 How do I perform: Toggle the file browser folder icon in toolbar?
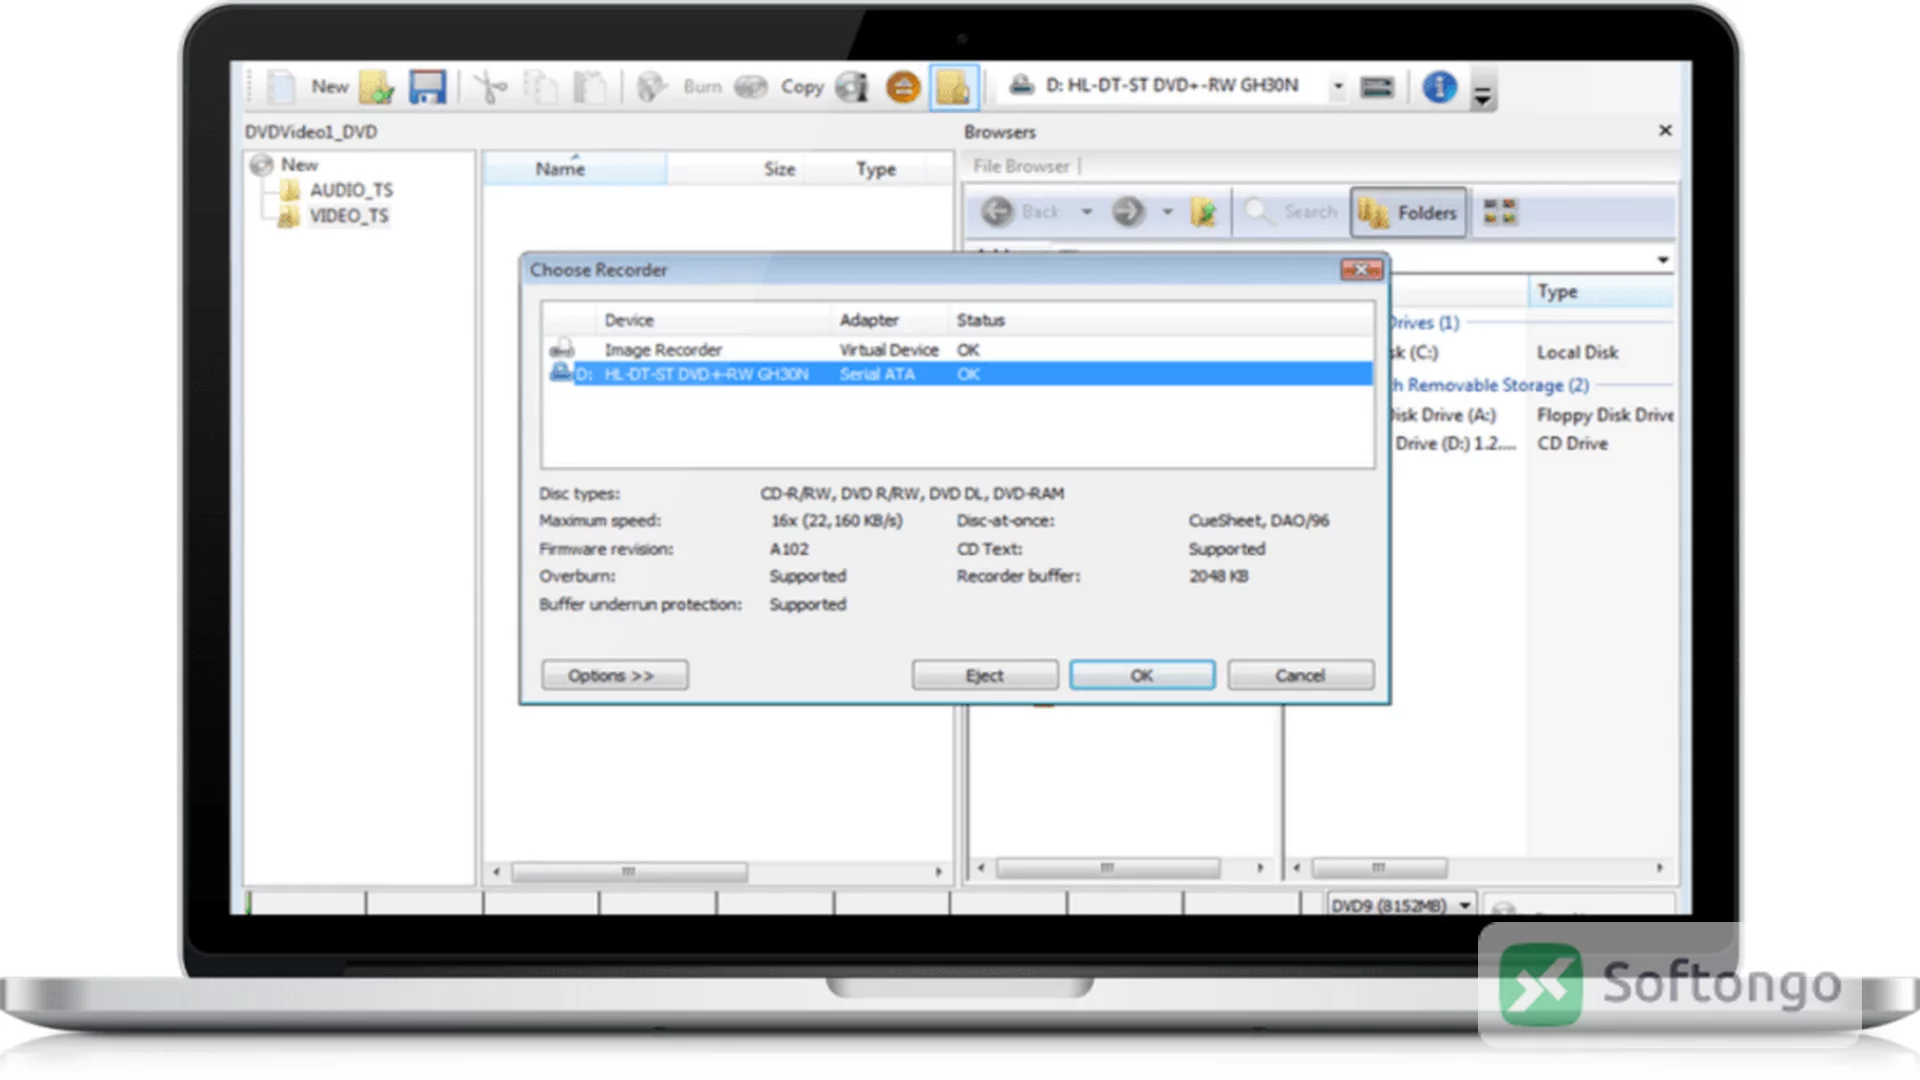click(953, 87)
